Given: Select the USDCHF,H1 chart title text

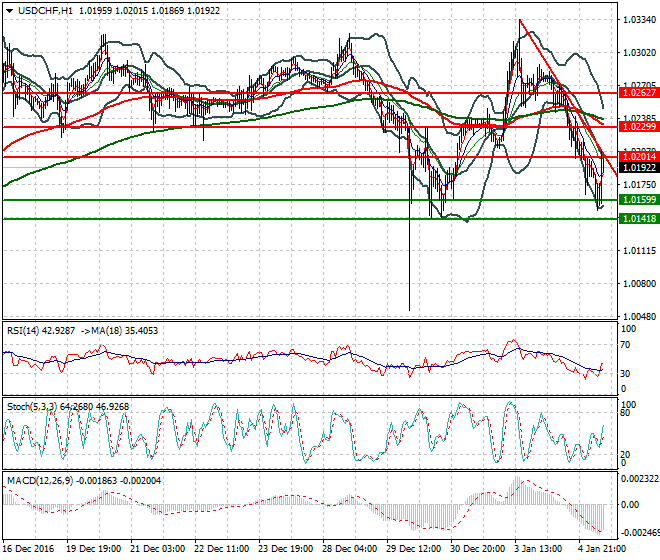Looking at the screenshot, I should tap(45, 11).
